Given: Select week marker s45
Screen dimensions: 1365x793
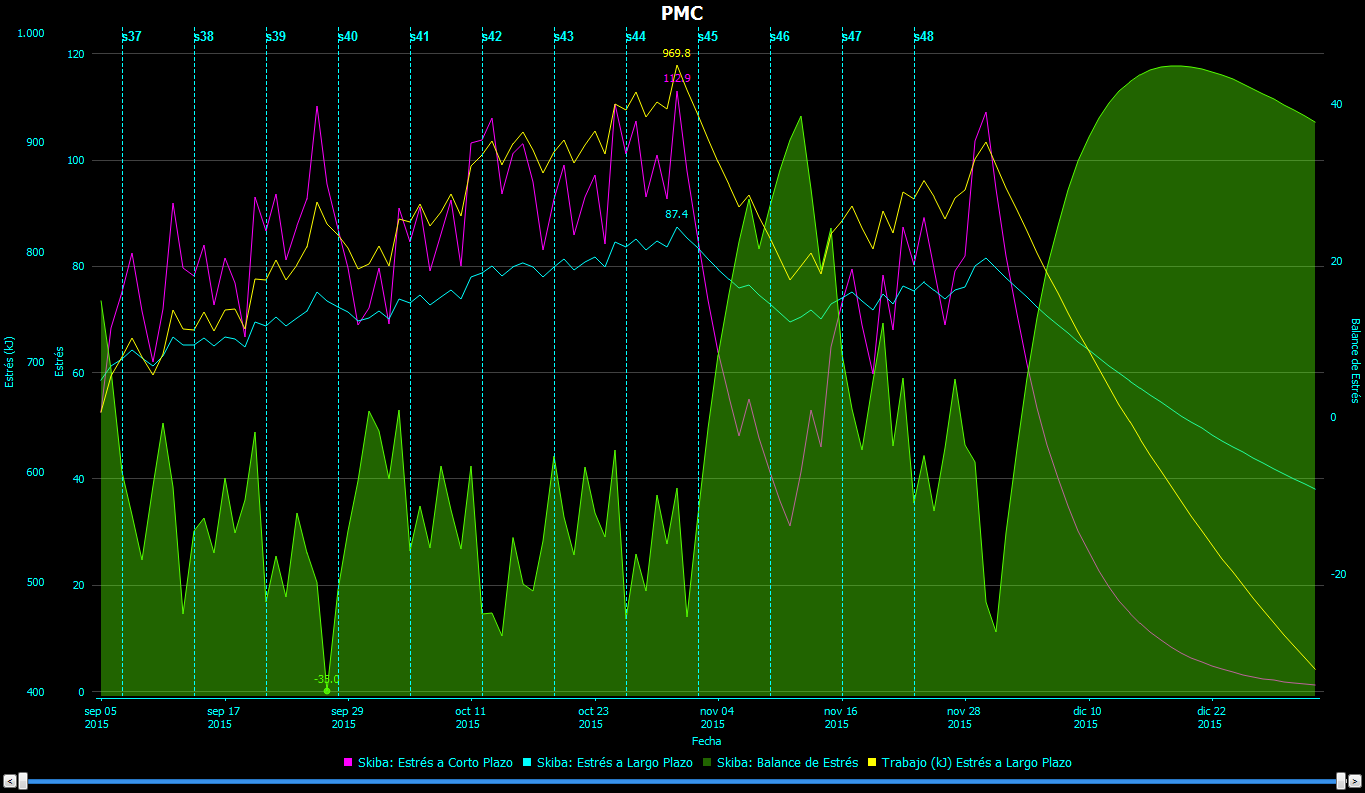Looking at the screenshot, I should click(707, 36).
